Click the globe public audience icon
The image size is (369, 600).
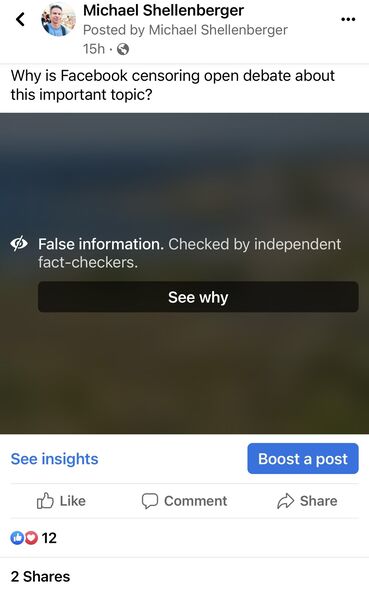click(123, 49)
